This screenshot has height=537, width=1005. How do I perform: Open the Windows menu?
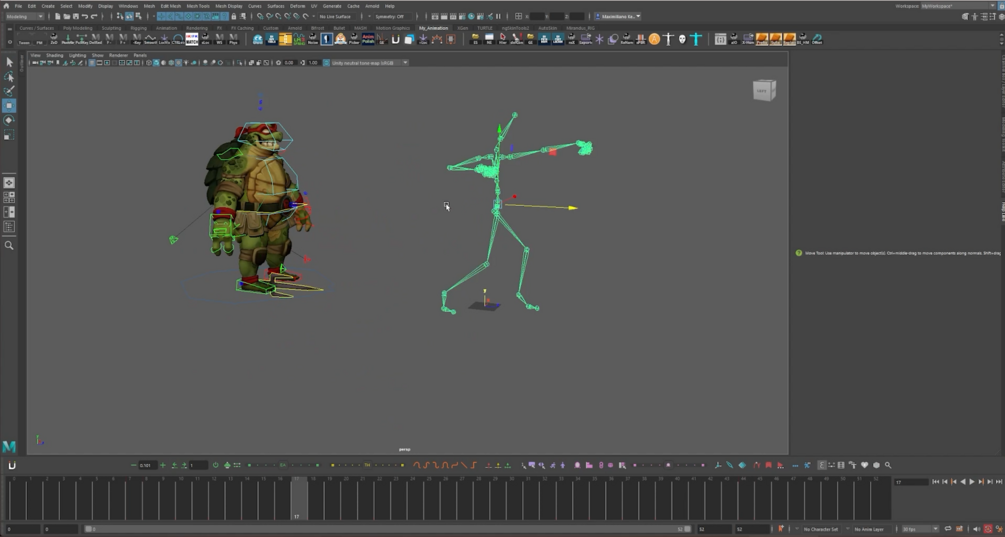pos(128,6)
